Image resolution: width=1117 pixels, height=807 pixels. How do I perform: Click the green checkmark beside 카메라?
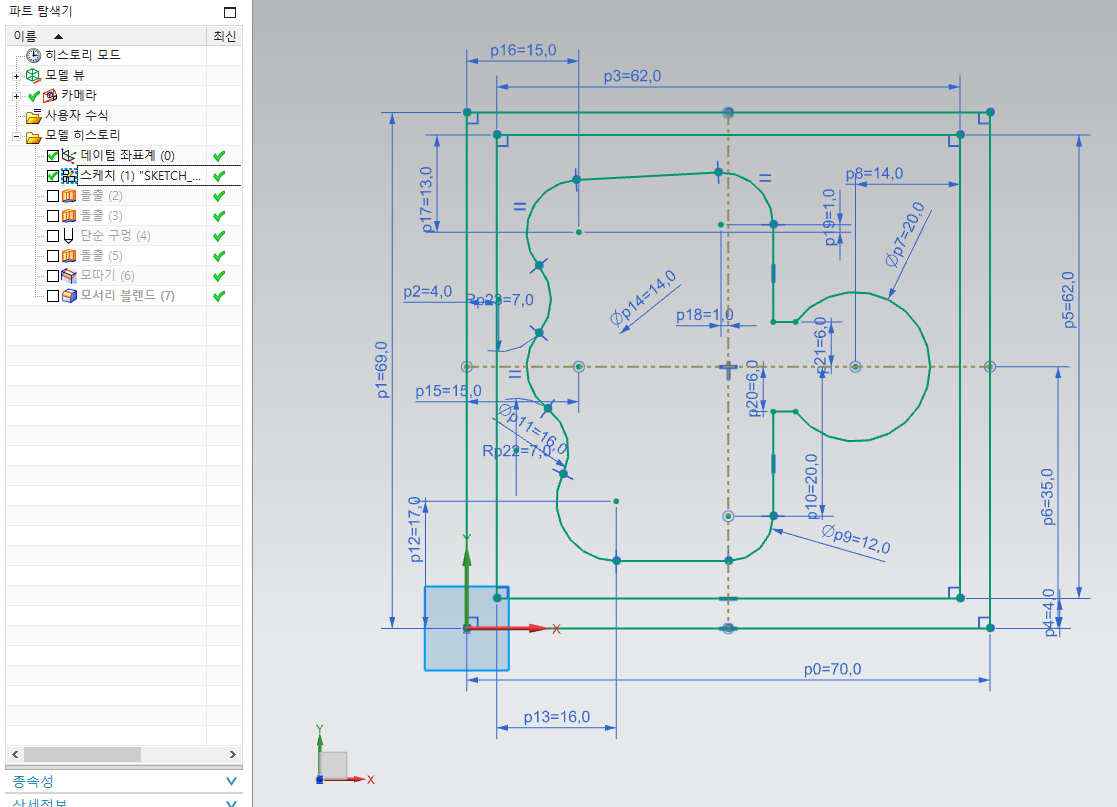pyautogui.click(x=33, y=95)
